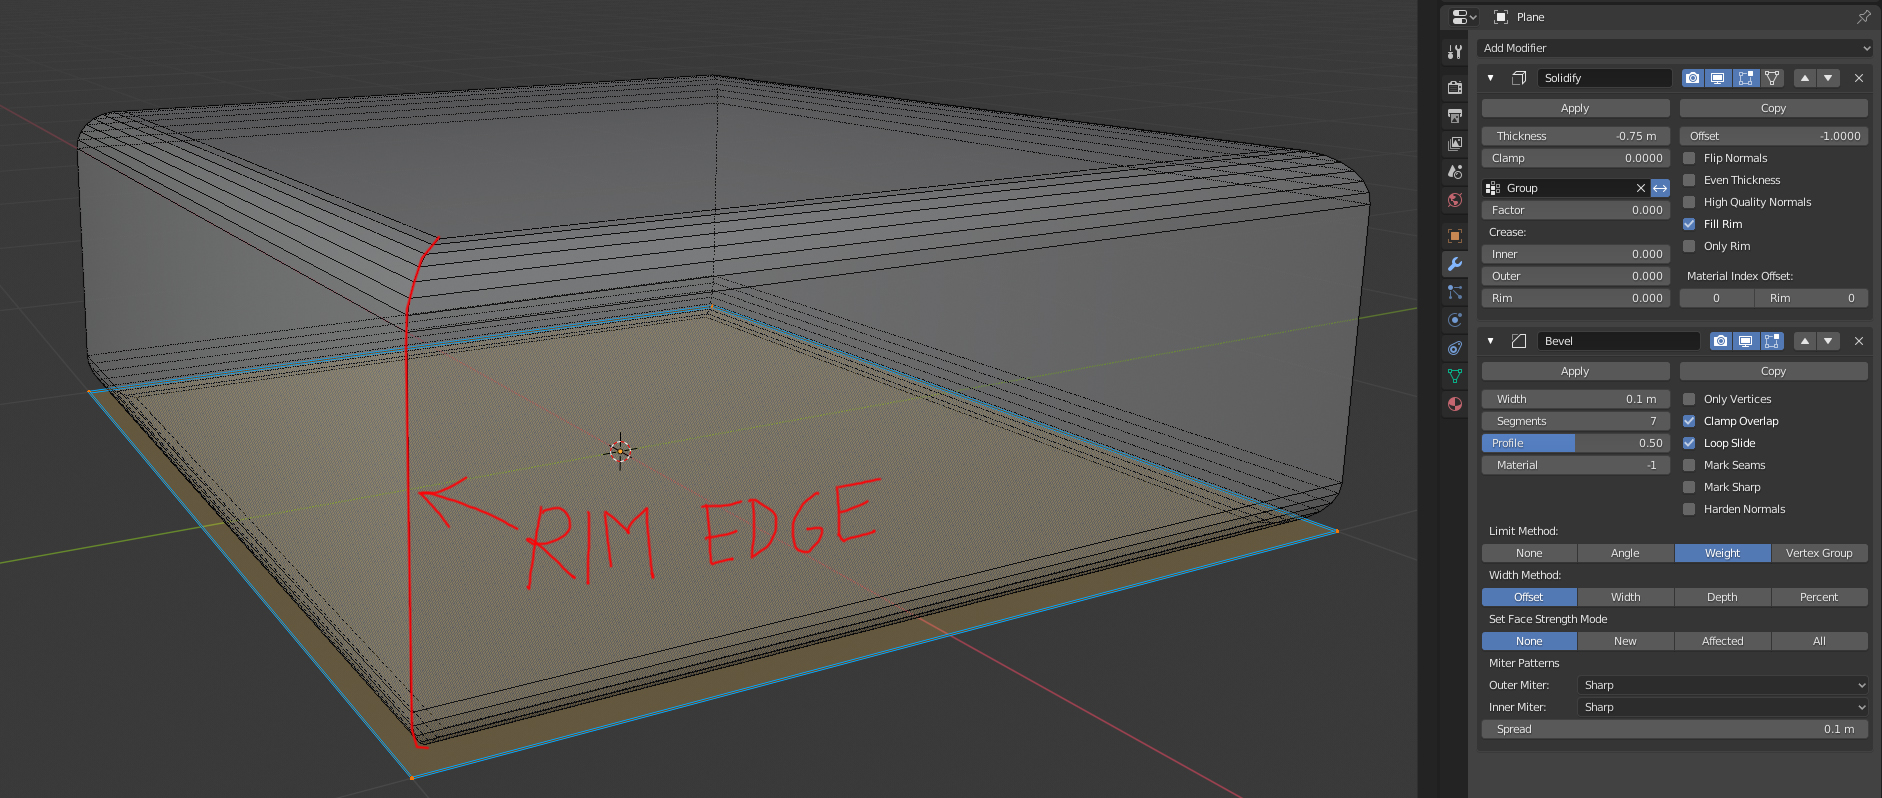Apply the Solidify modifier
The height and width of the screenshot is (798, 1882).
tap(1575, 108)
